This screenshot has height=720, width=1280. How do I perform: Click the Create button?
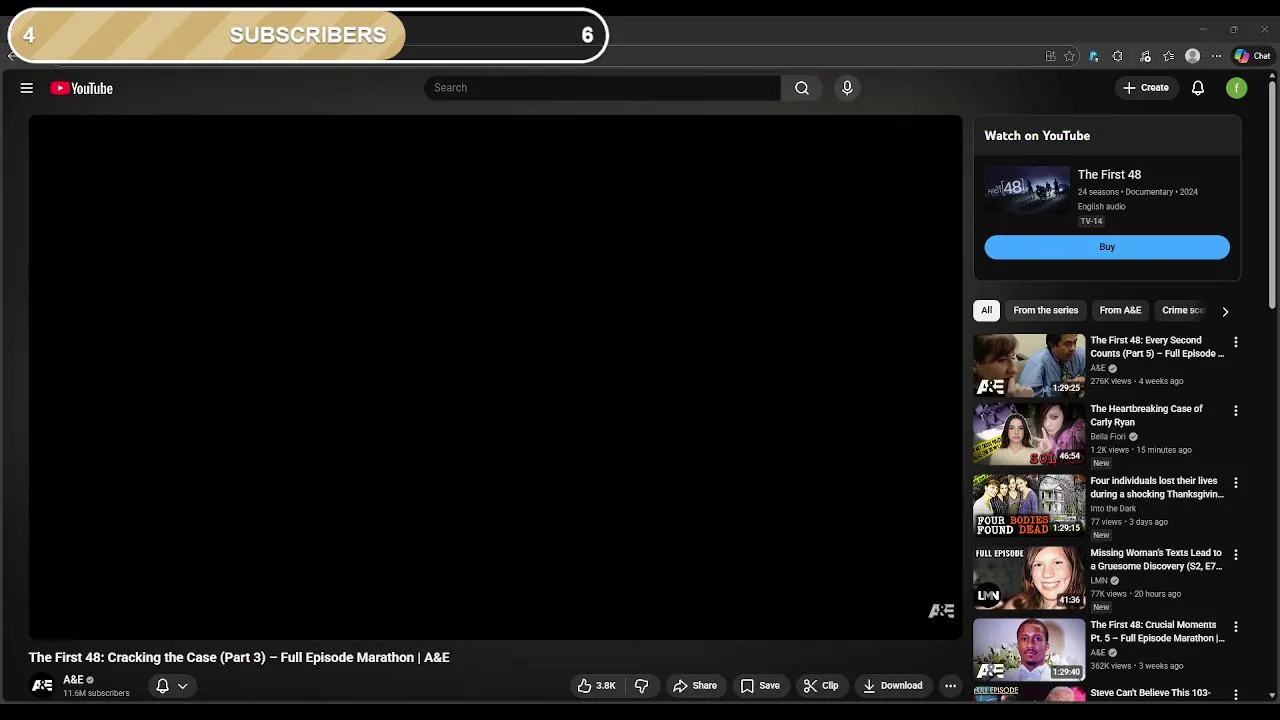1145,88
